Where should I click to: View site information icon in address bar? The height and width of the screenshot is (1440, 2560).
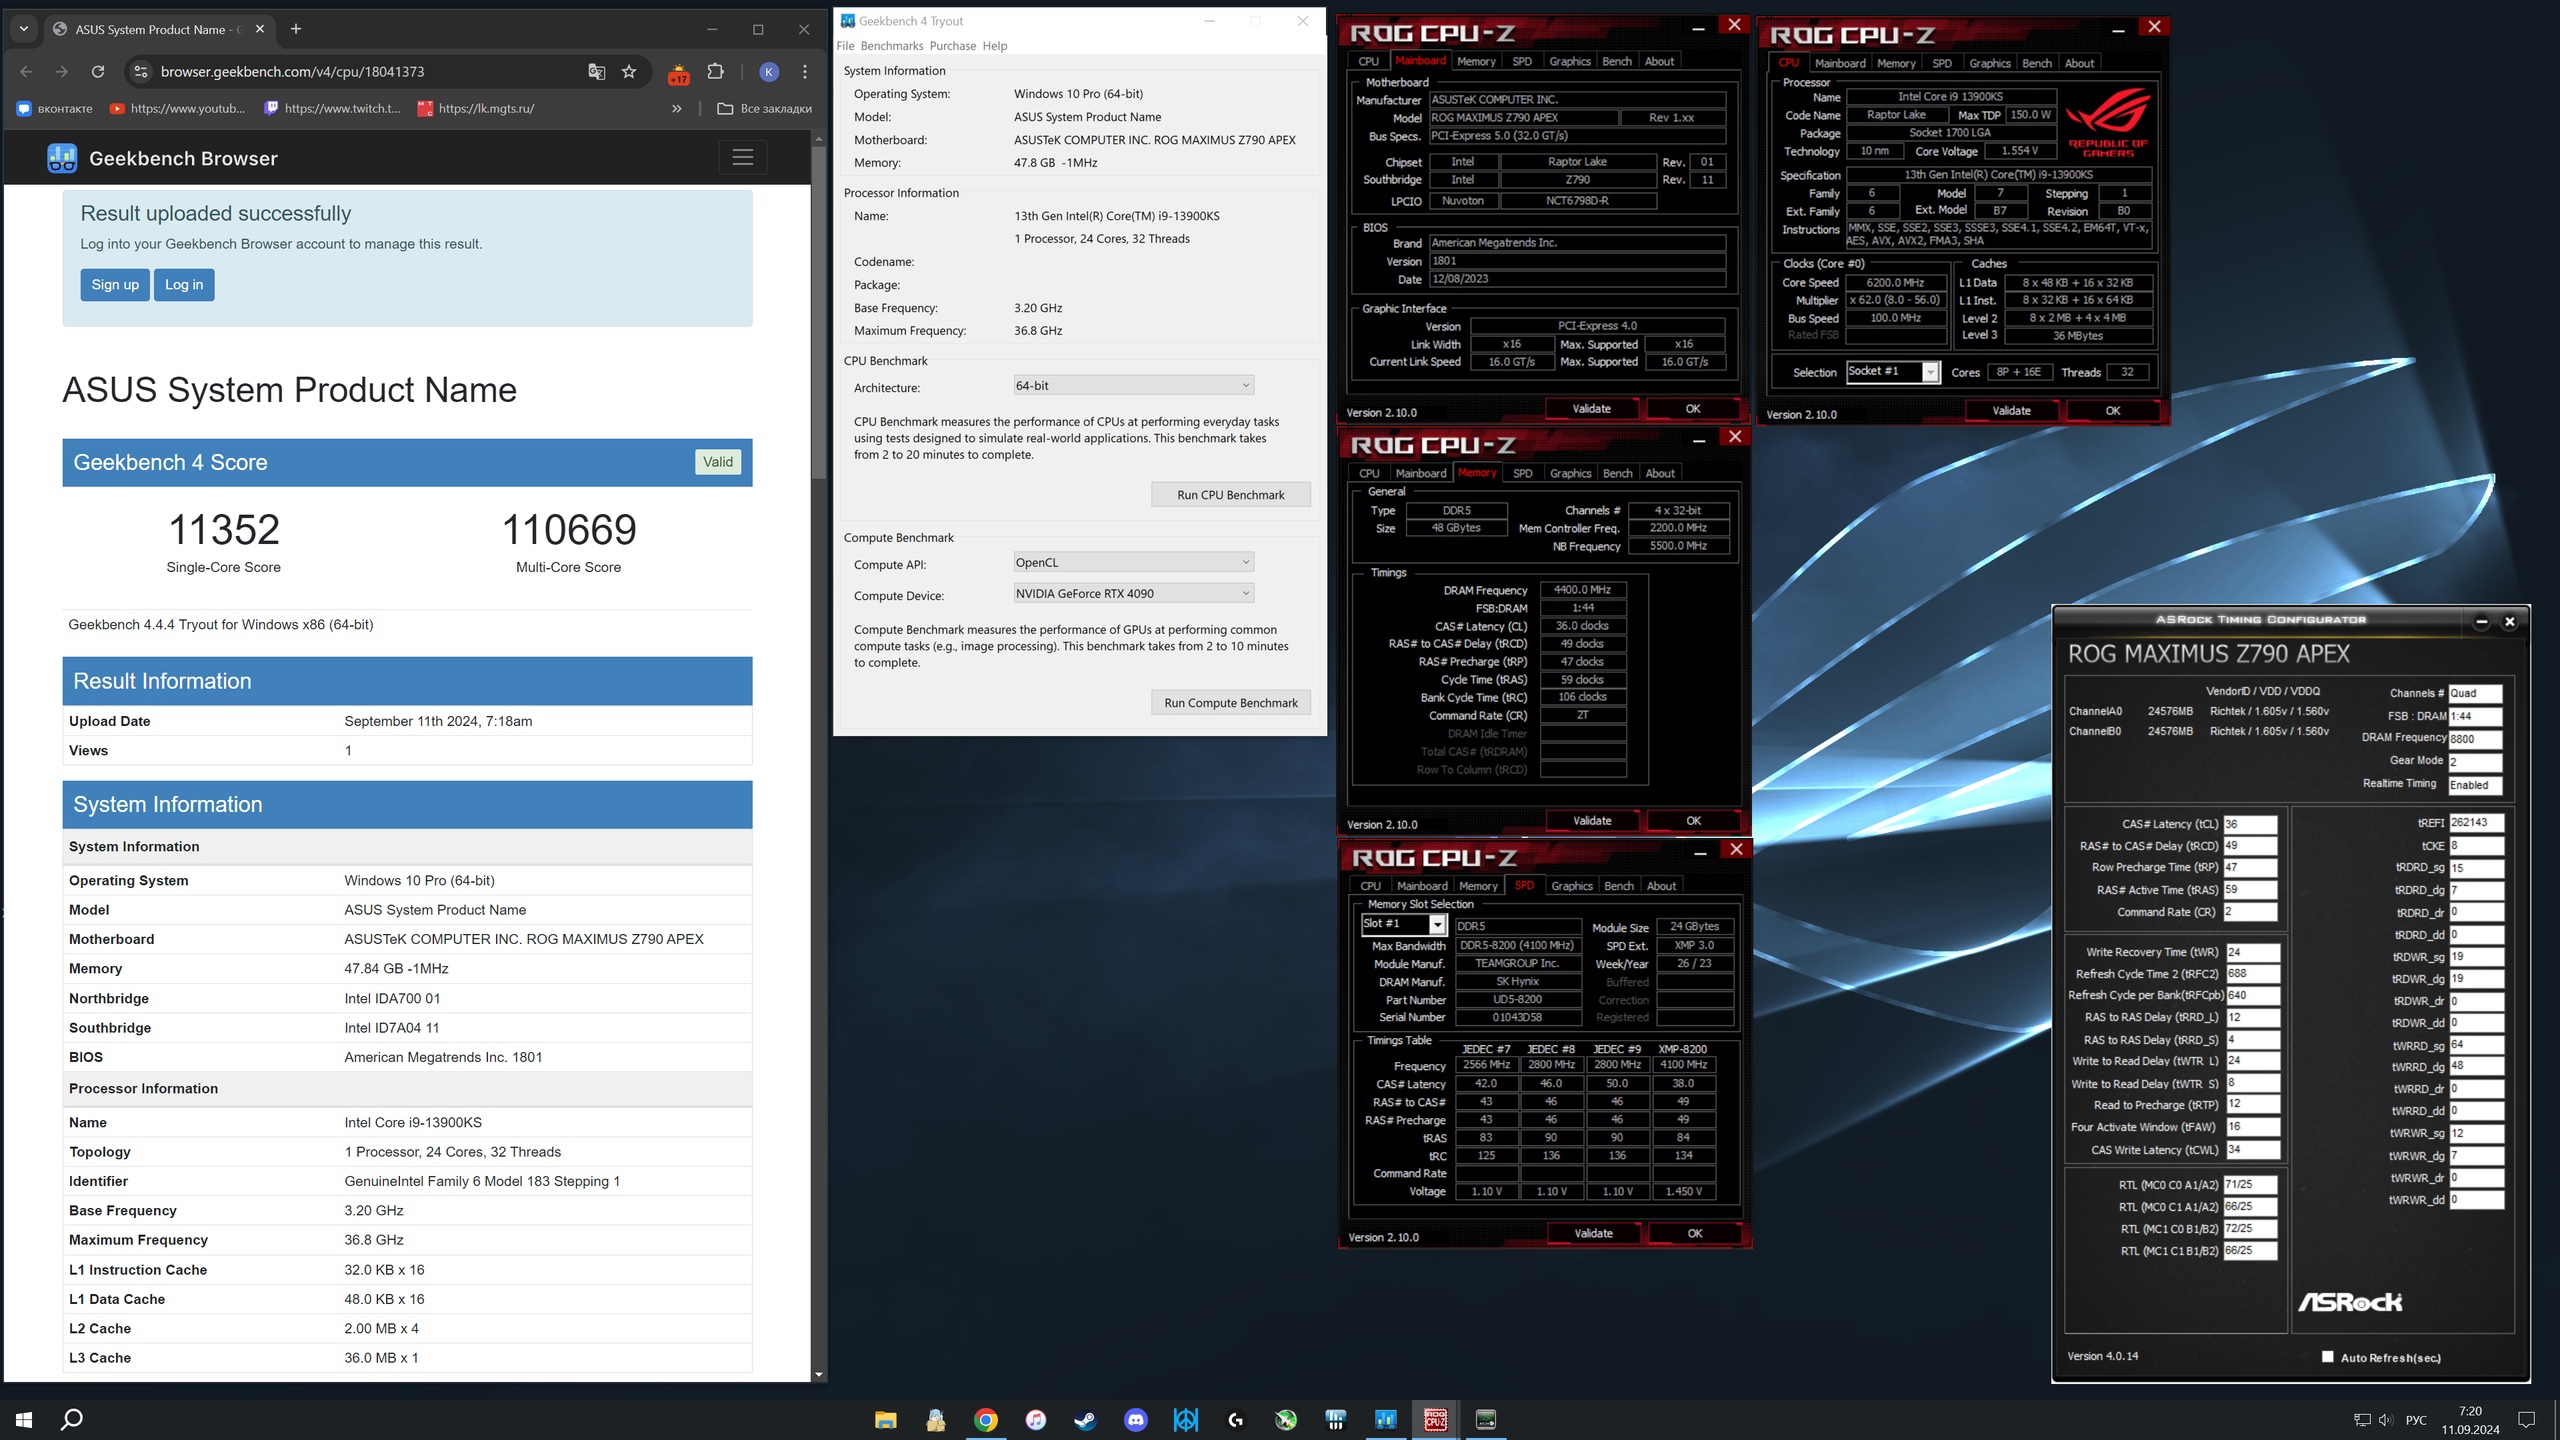point(141,72)
